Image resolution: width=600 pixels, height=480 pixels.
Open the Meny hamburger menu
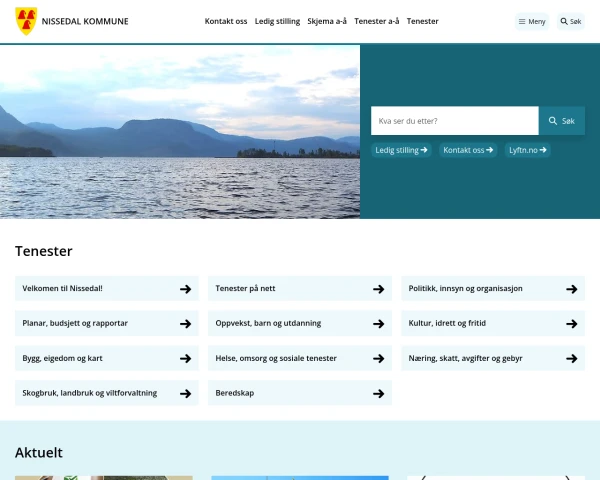pyautogui.click(x=532, y=21)
